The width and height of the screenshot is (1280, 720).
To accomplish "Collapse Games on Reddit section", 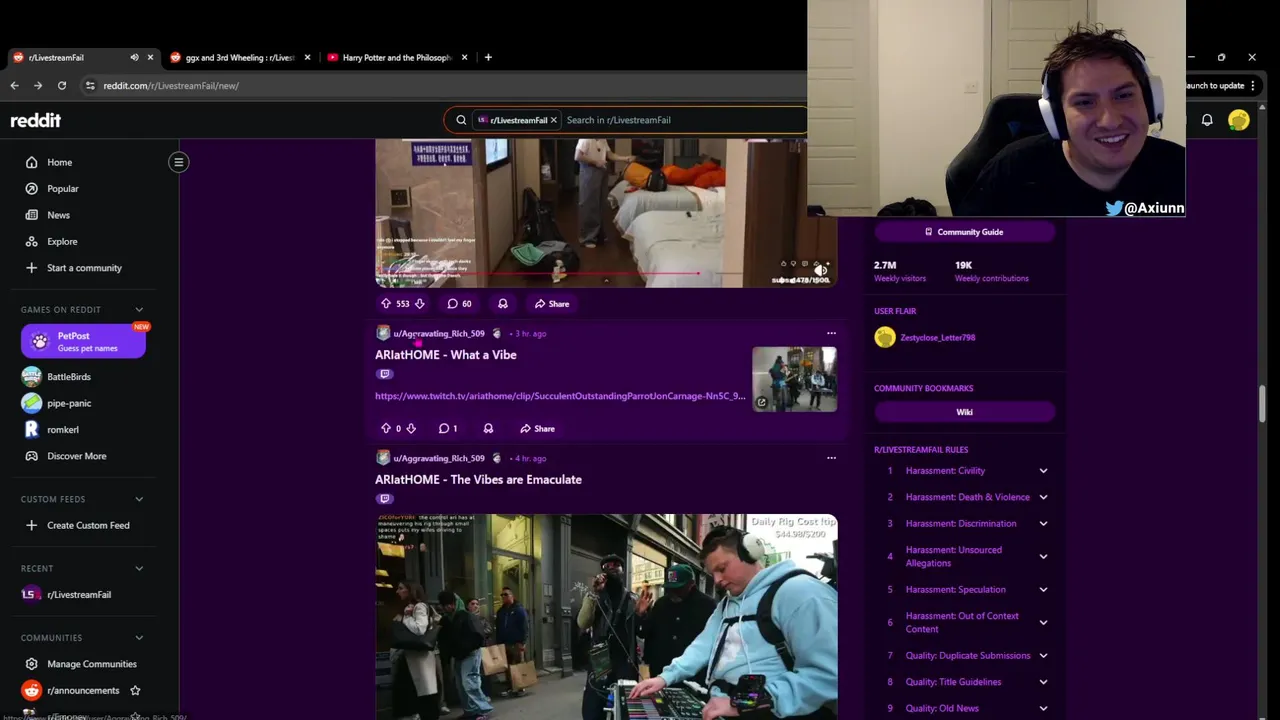I will point(139,309).
